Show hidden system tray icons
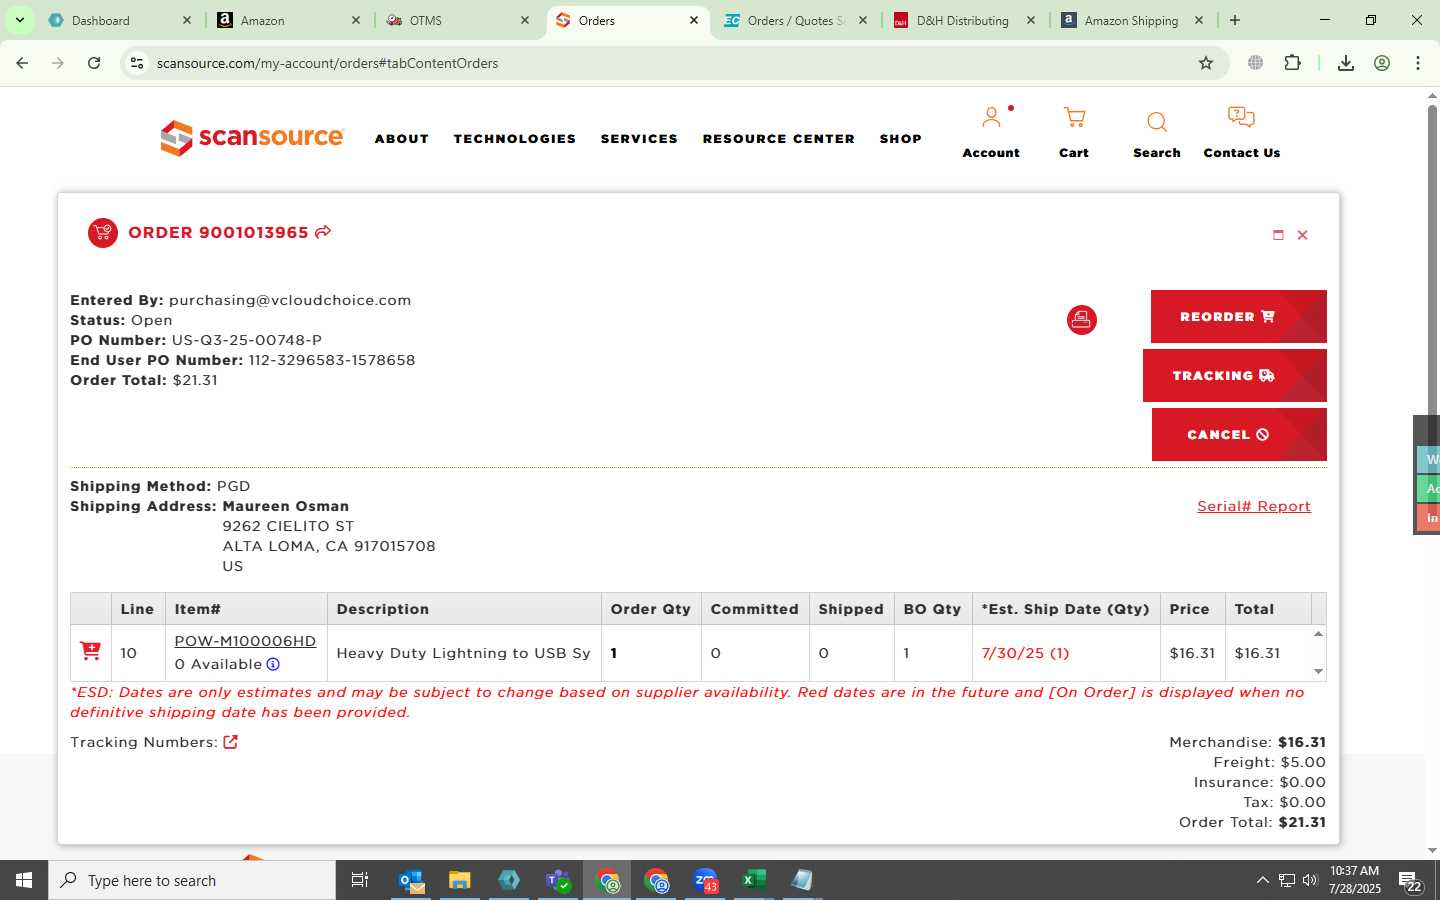This screenshot has height=900, width=1440. (x=1262, y=880)
